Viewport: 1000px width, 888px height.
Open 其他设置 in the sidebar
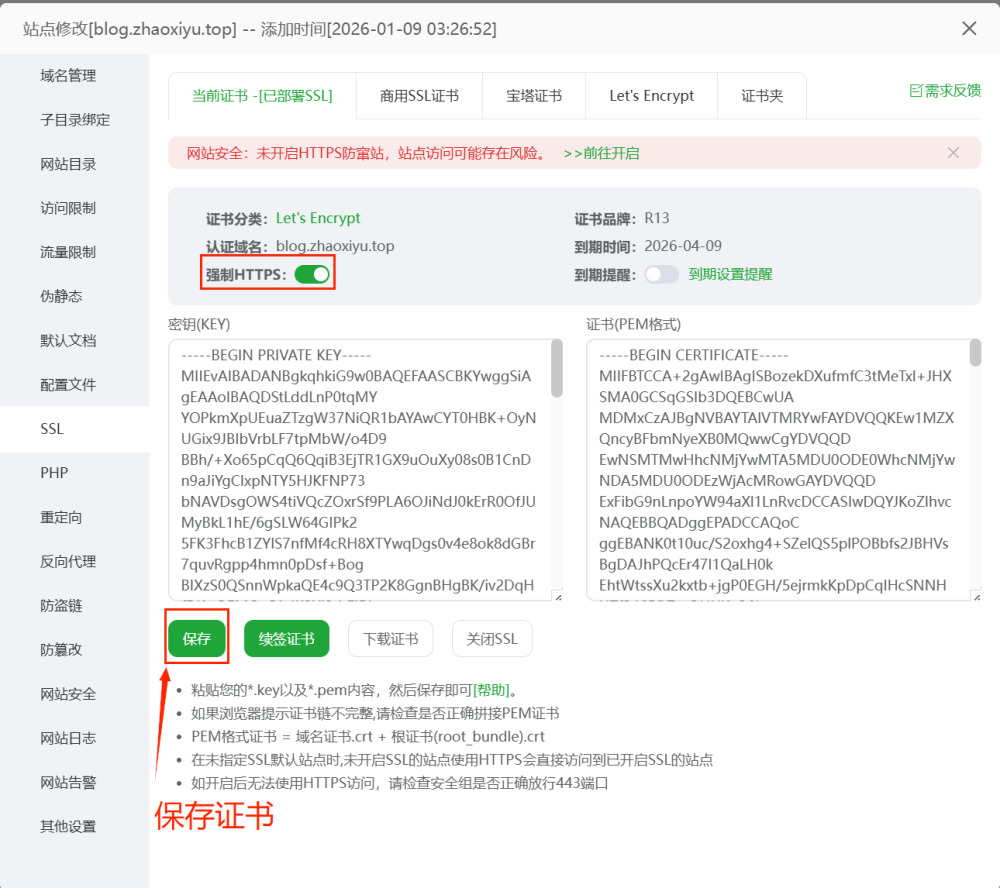point(68,826)
